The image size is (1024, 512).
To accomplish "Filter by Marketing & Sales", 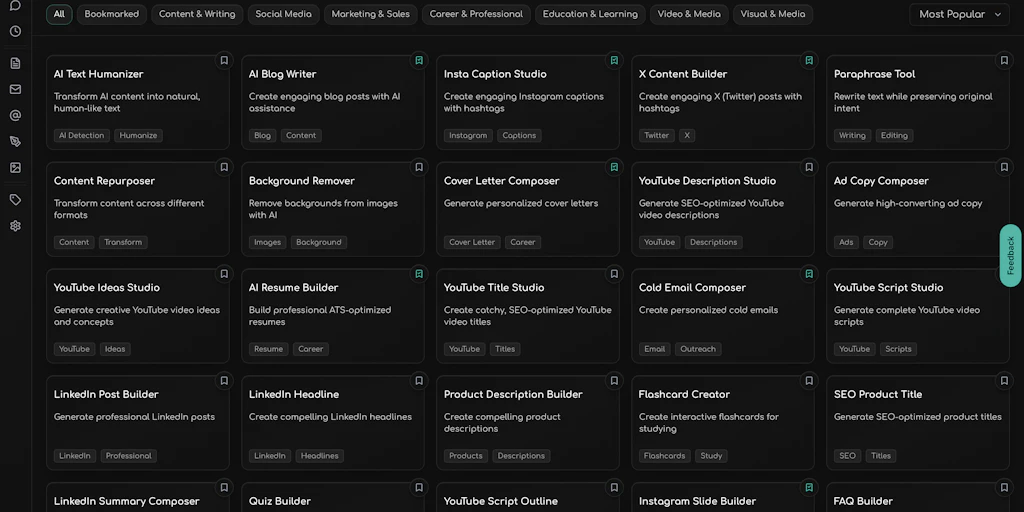I will (x=370, y=14).
